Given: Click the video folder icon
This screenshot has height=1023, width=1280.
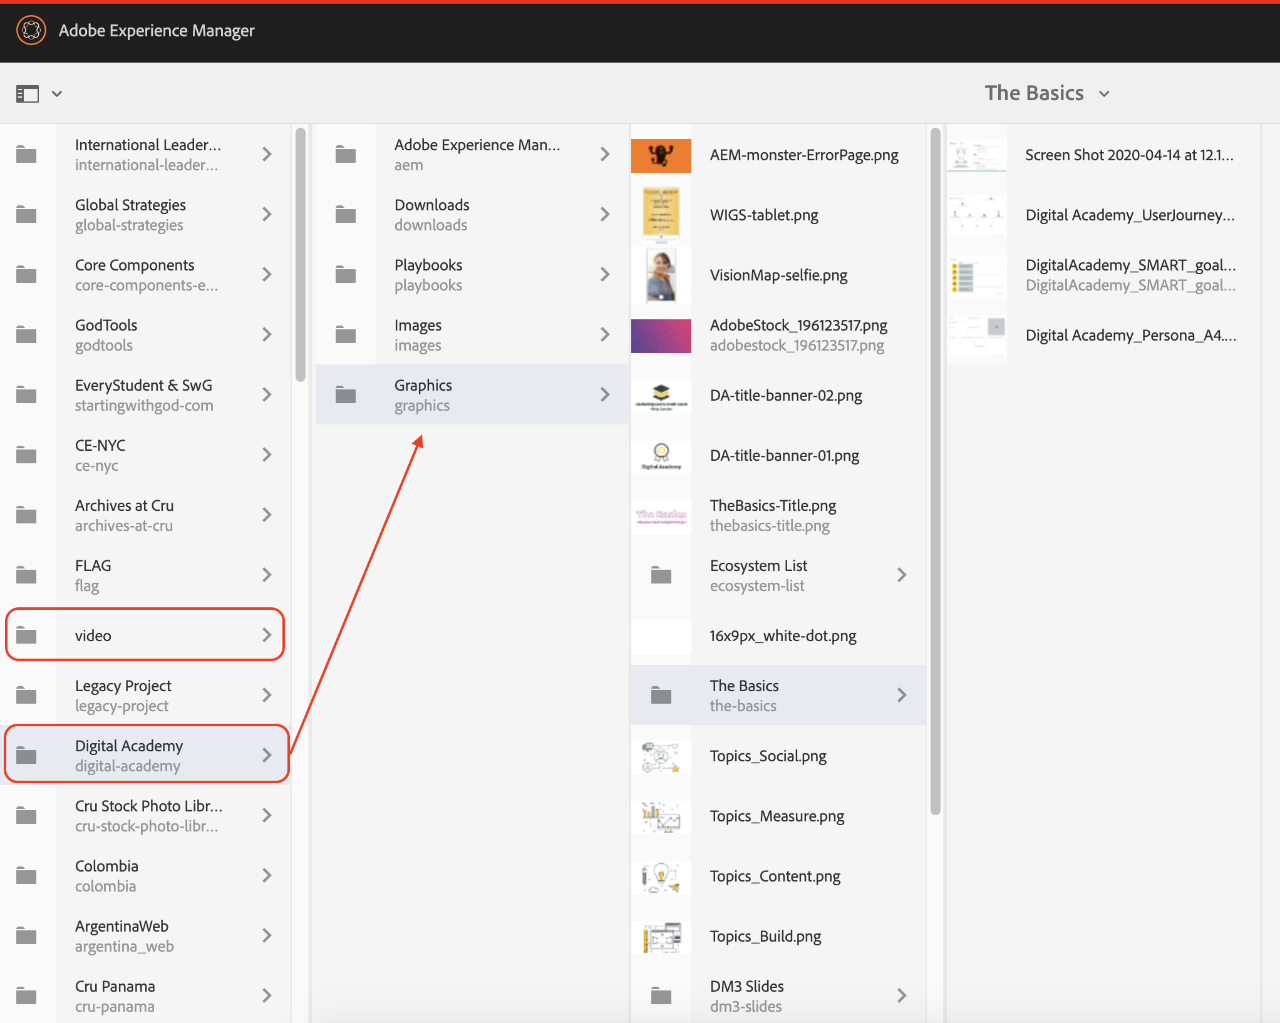Looking at the screenshot, I should [27, 635].
